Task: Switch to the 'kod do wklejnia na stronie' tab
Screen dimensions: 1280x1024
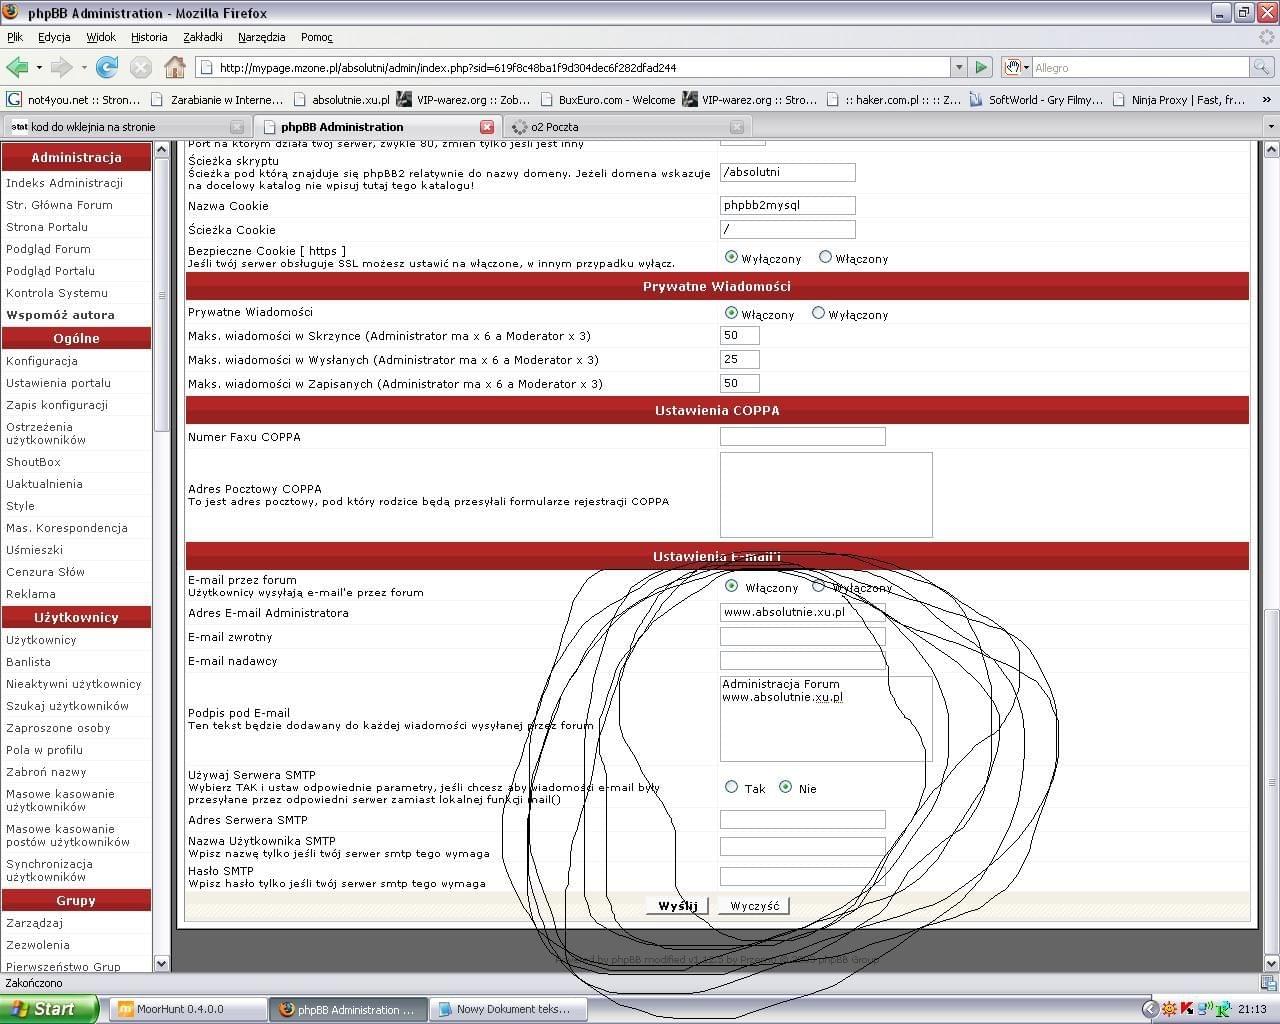Action: pos(126,127)
